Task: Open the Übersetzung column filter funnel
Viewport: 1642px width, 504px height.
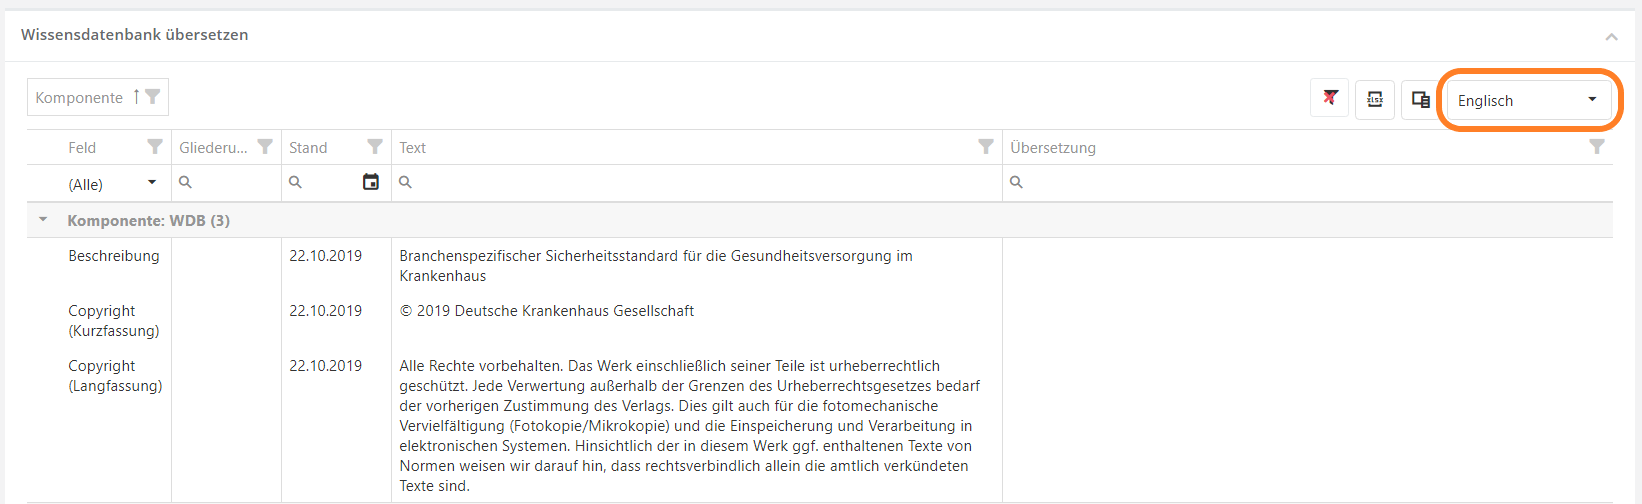Action: click(x=1597, y=147)
